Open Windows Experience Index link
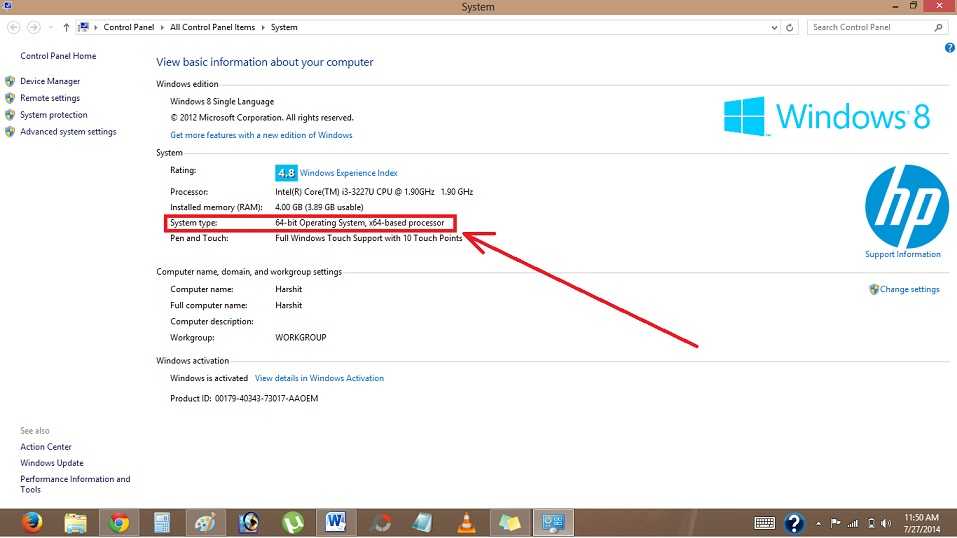 coord(348,173)
